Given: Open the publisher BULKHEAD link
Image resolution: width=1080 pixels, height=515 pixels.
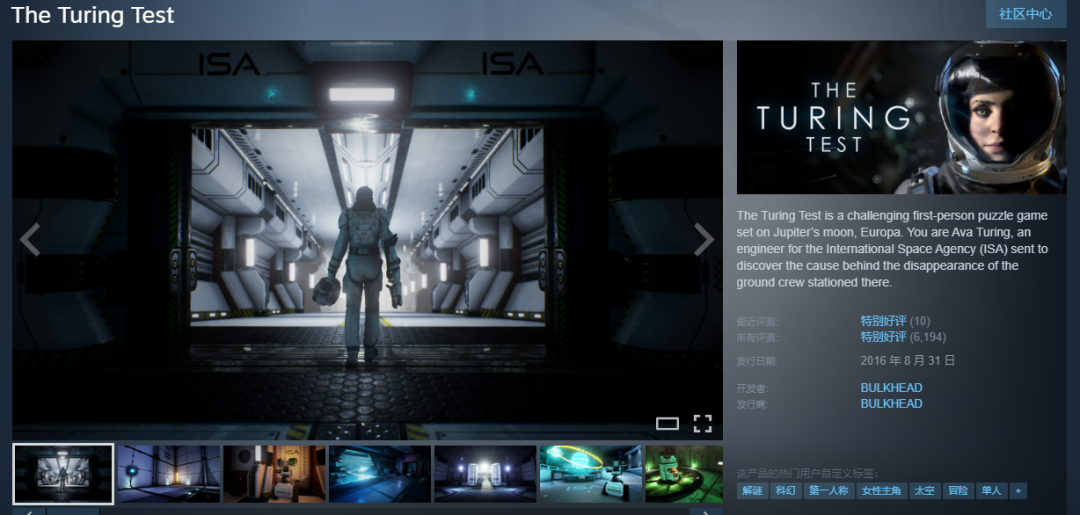Looking at the screenshot, I should 891,404.
